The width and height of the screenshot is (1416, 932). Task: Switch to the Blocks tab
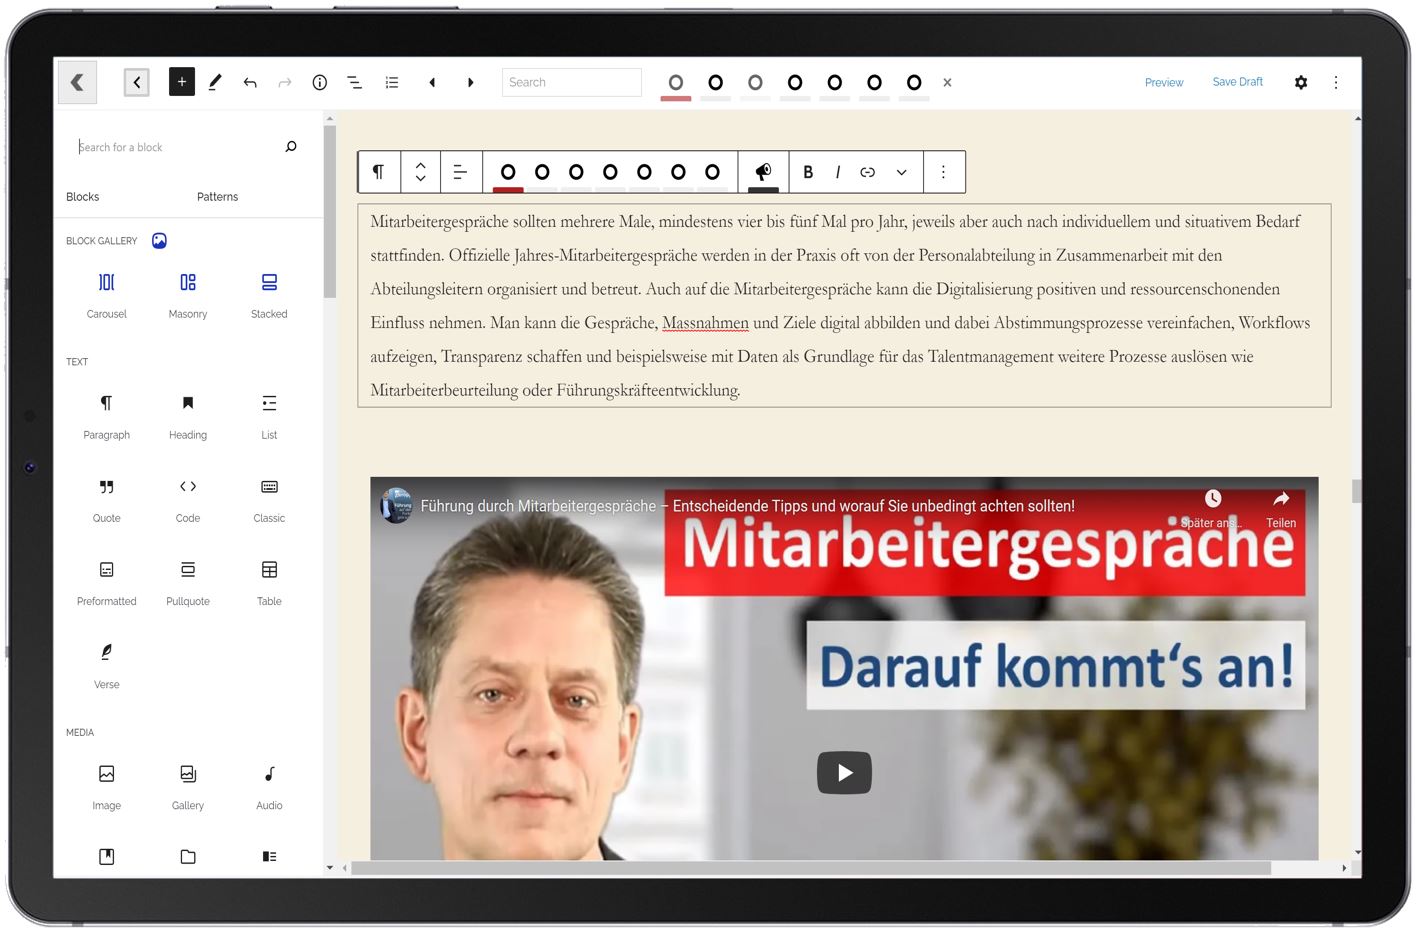83,197
